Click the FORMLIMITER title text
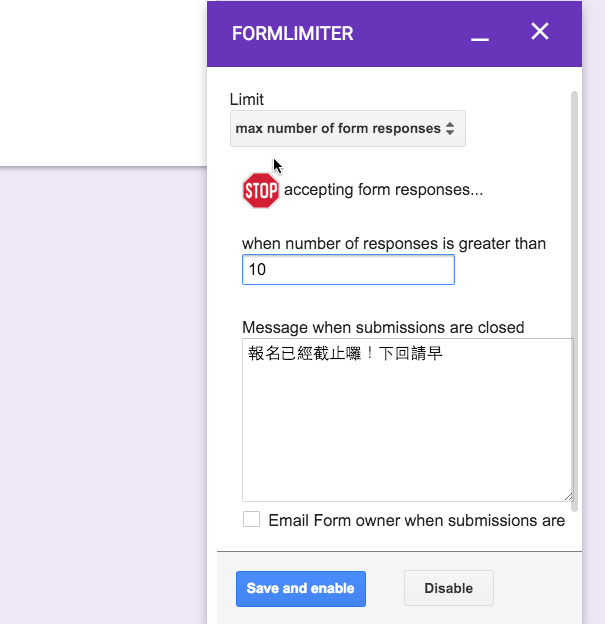 pyautogui.click(x=293, y=33)
